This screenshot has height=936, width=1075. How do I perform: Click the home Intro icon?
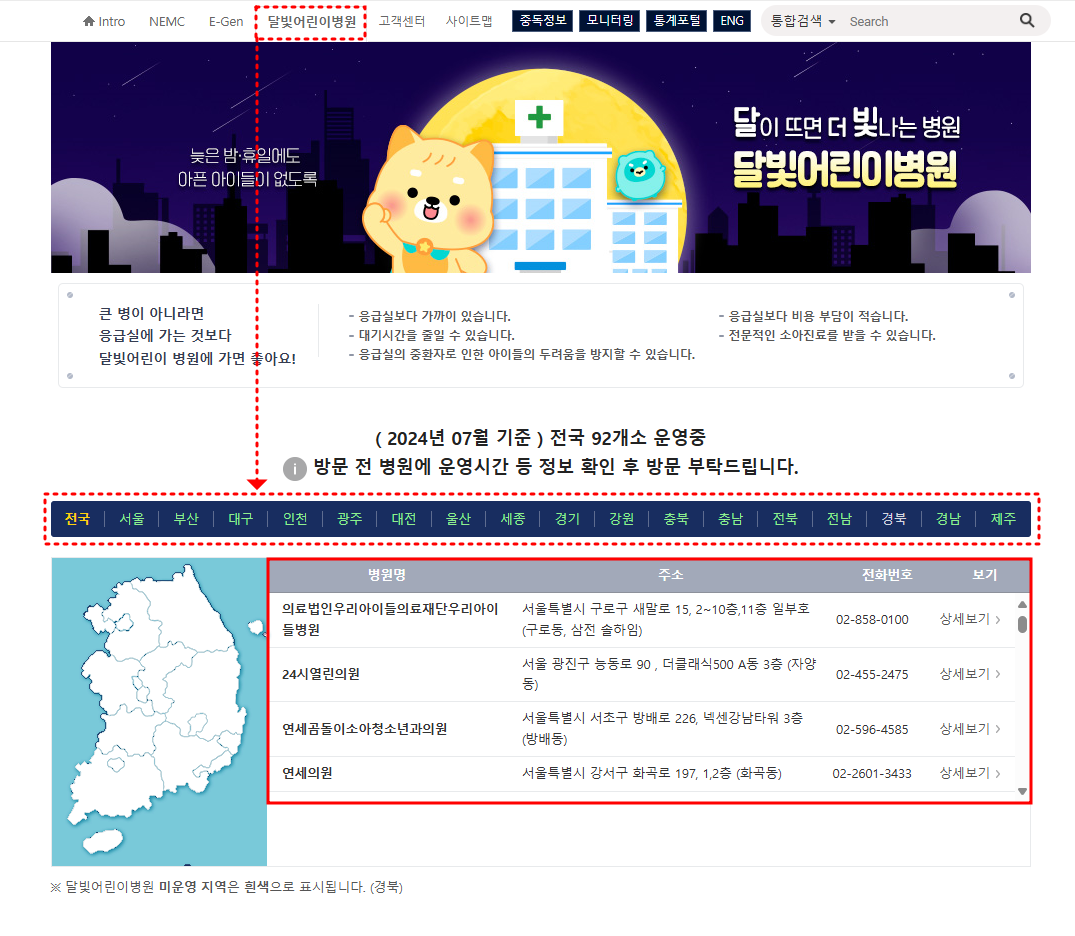point(89,20)
